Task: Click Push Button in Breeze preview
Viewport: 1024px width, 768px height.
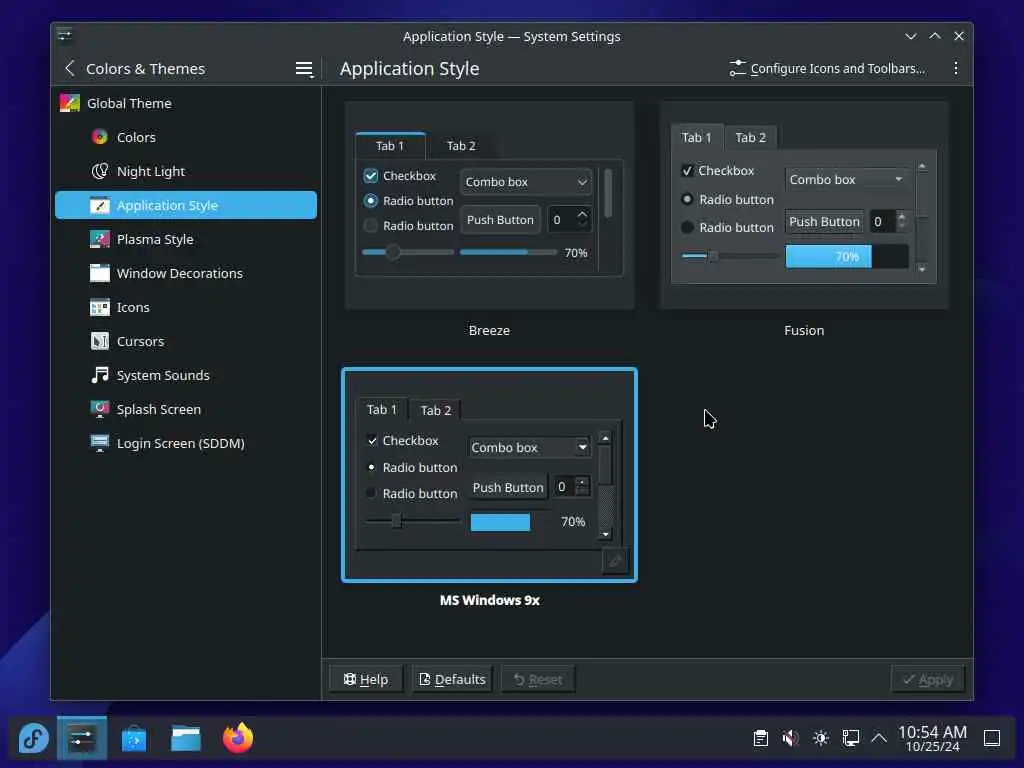Action: [x=500, y=219]
